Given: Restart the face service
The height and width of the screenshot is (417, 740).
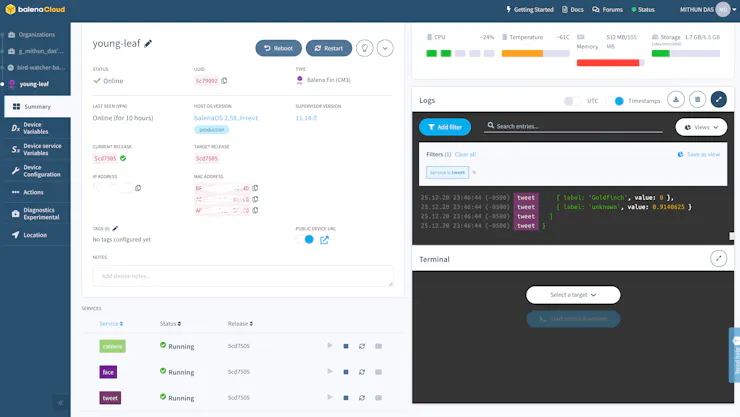Looking at the screenshot, I should (362, 372).
